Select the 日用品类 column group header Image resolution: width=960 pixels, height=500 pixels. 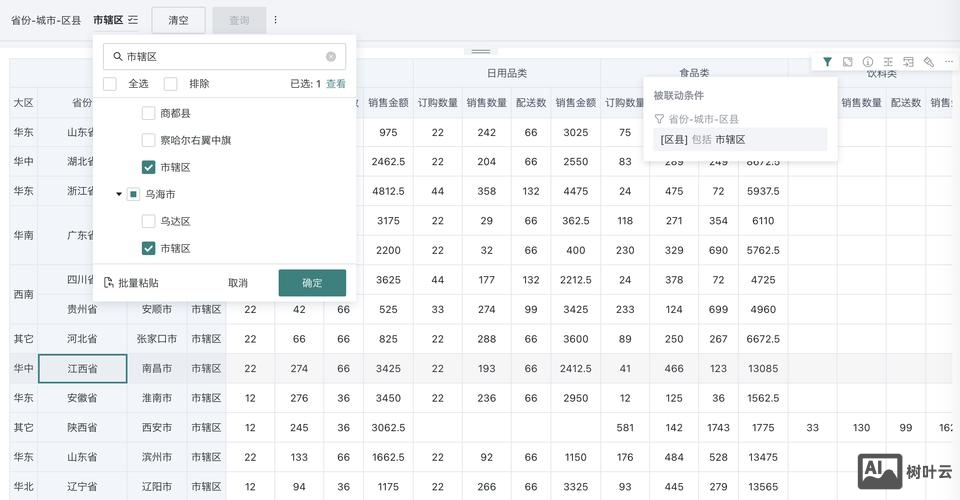(507, 73)
